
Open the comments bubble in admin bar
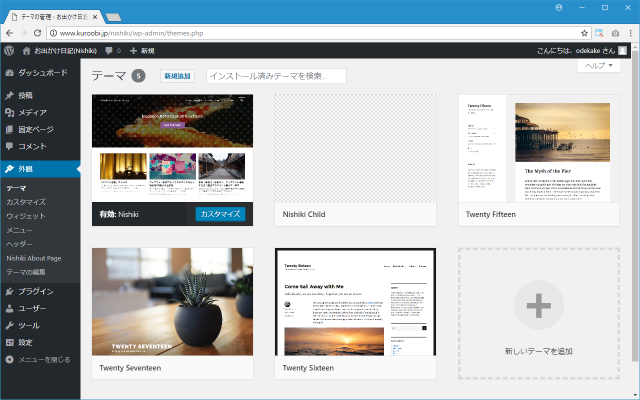tap(109, 51)
